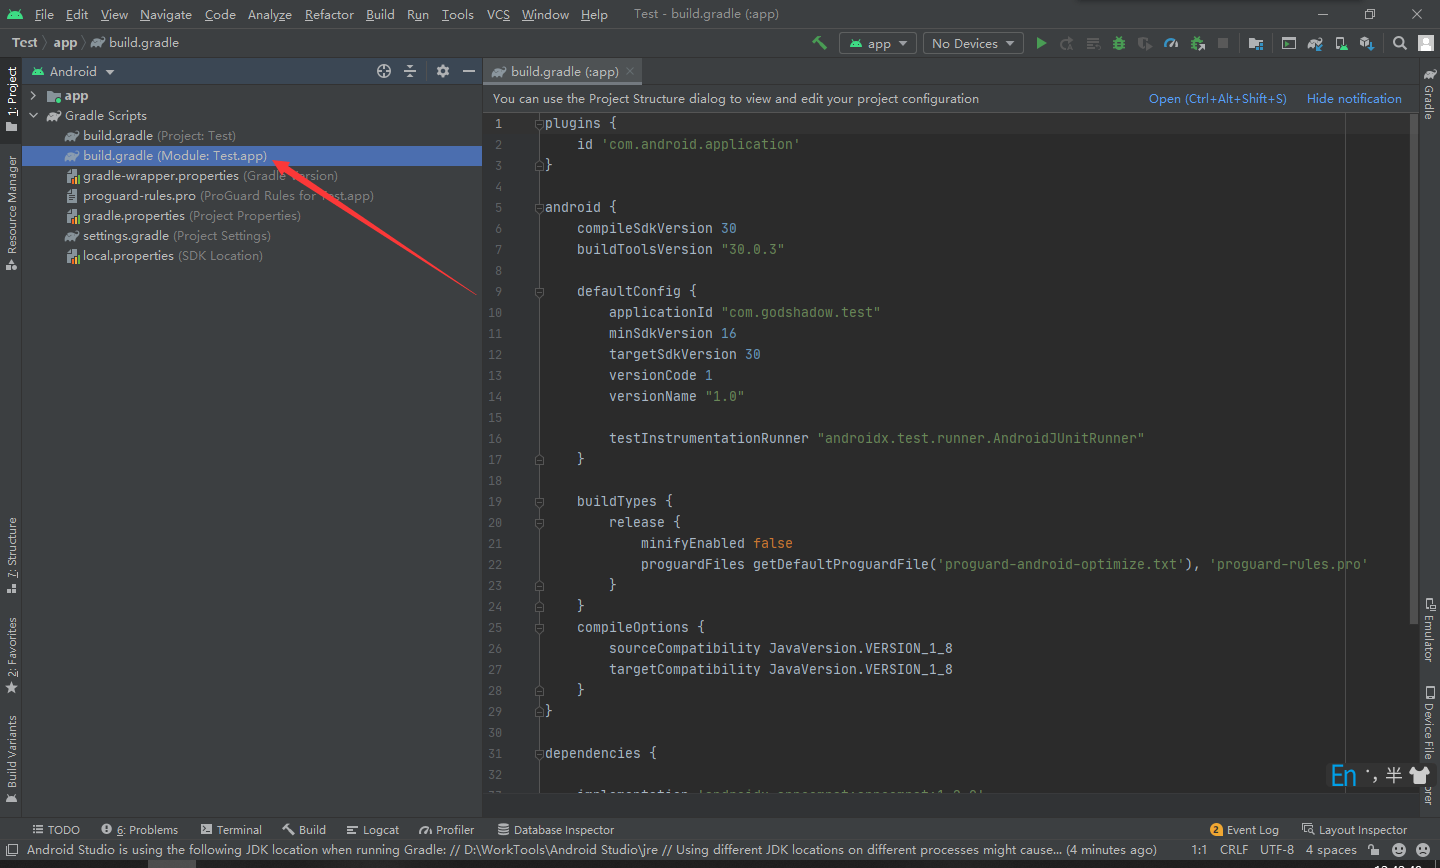Click the apply changes and restart activity icon
Image resolution: width=1440 pixels, height=868 pixels.
point(1067,43)
